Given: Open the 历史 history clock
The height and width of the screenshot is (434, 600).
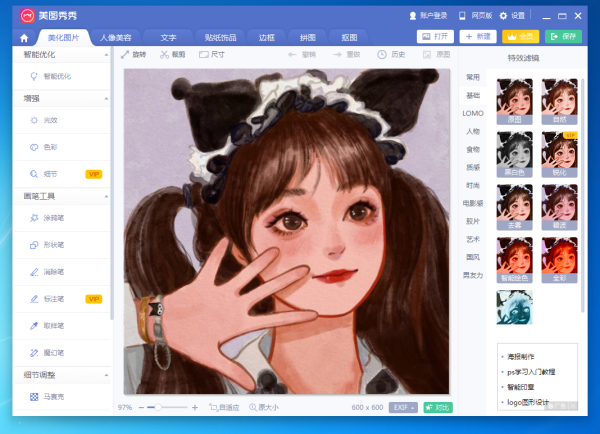Looking at the screenshot, I should point(391,55).
